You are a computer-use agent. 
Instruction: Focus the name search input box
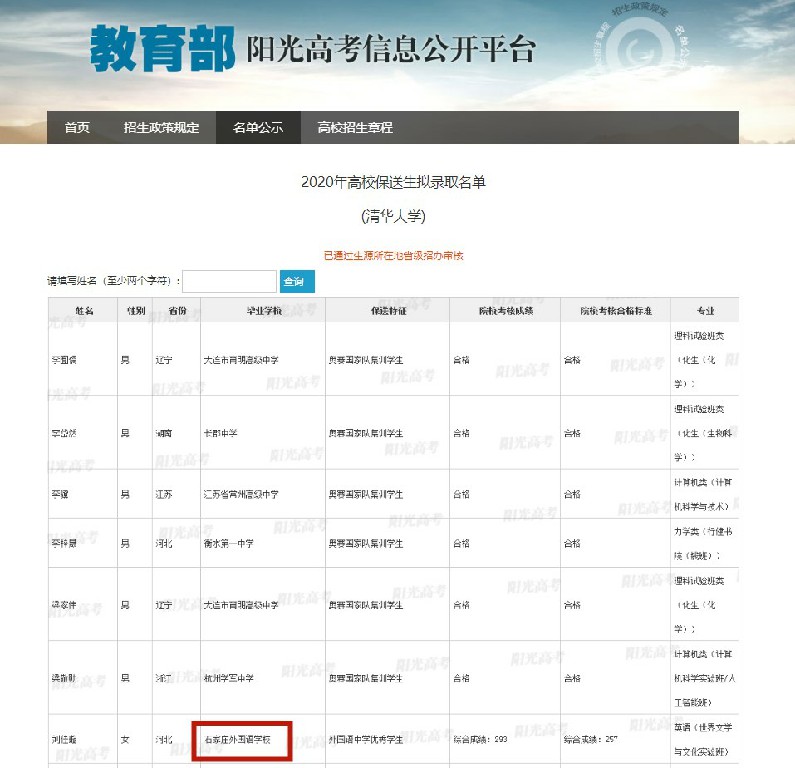click(229, 281)
